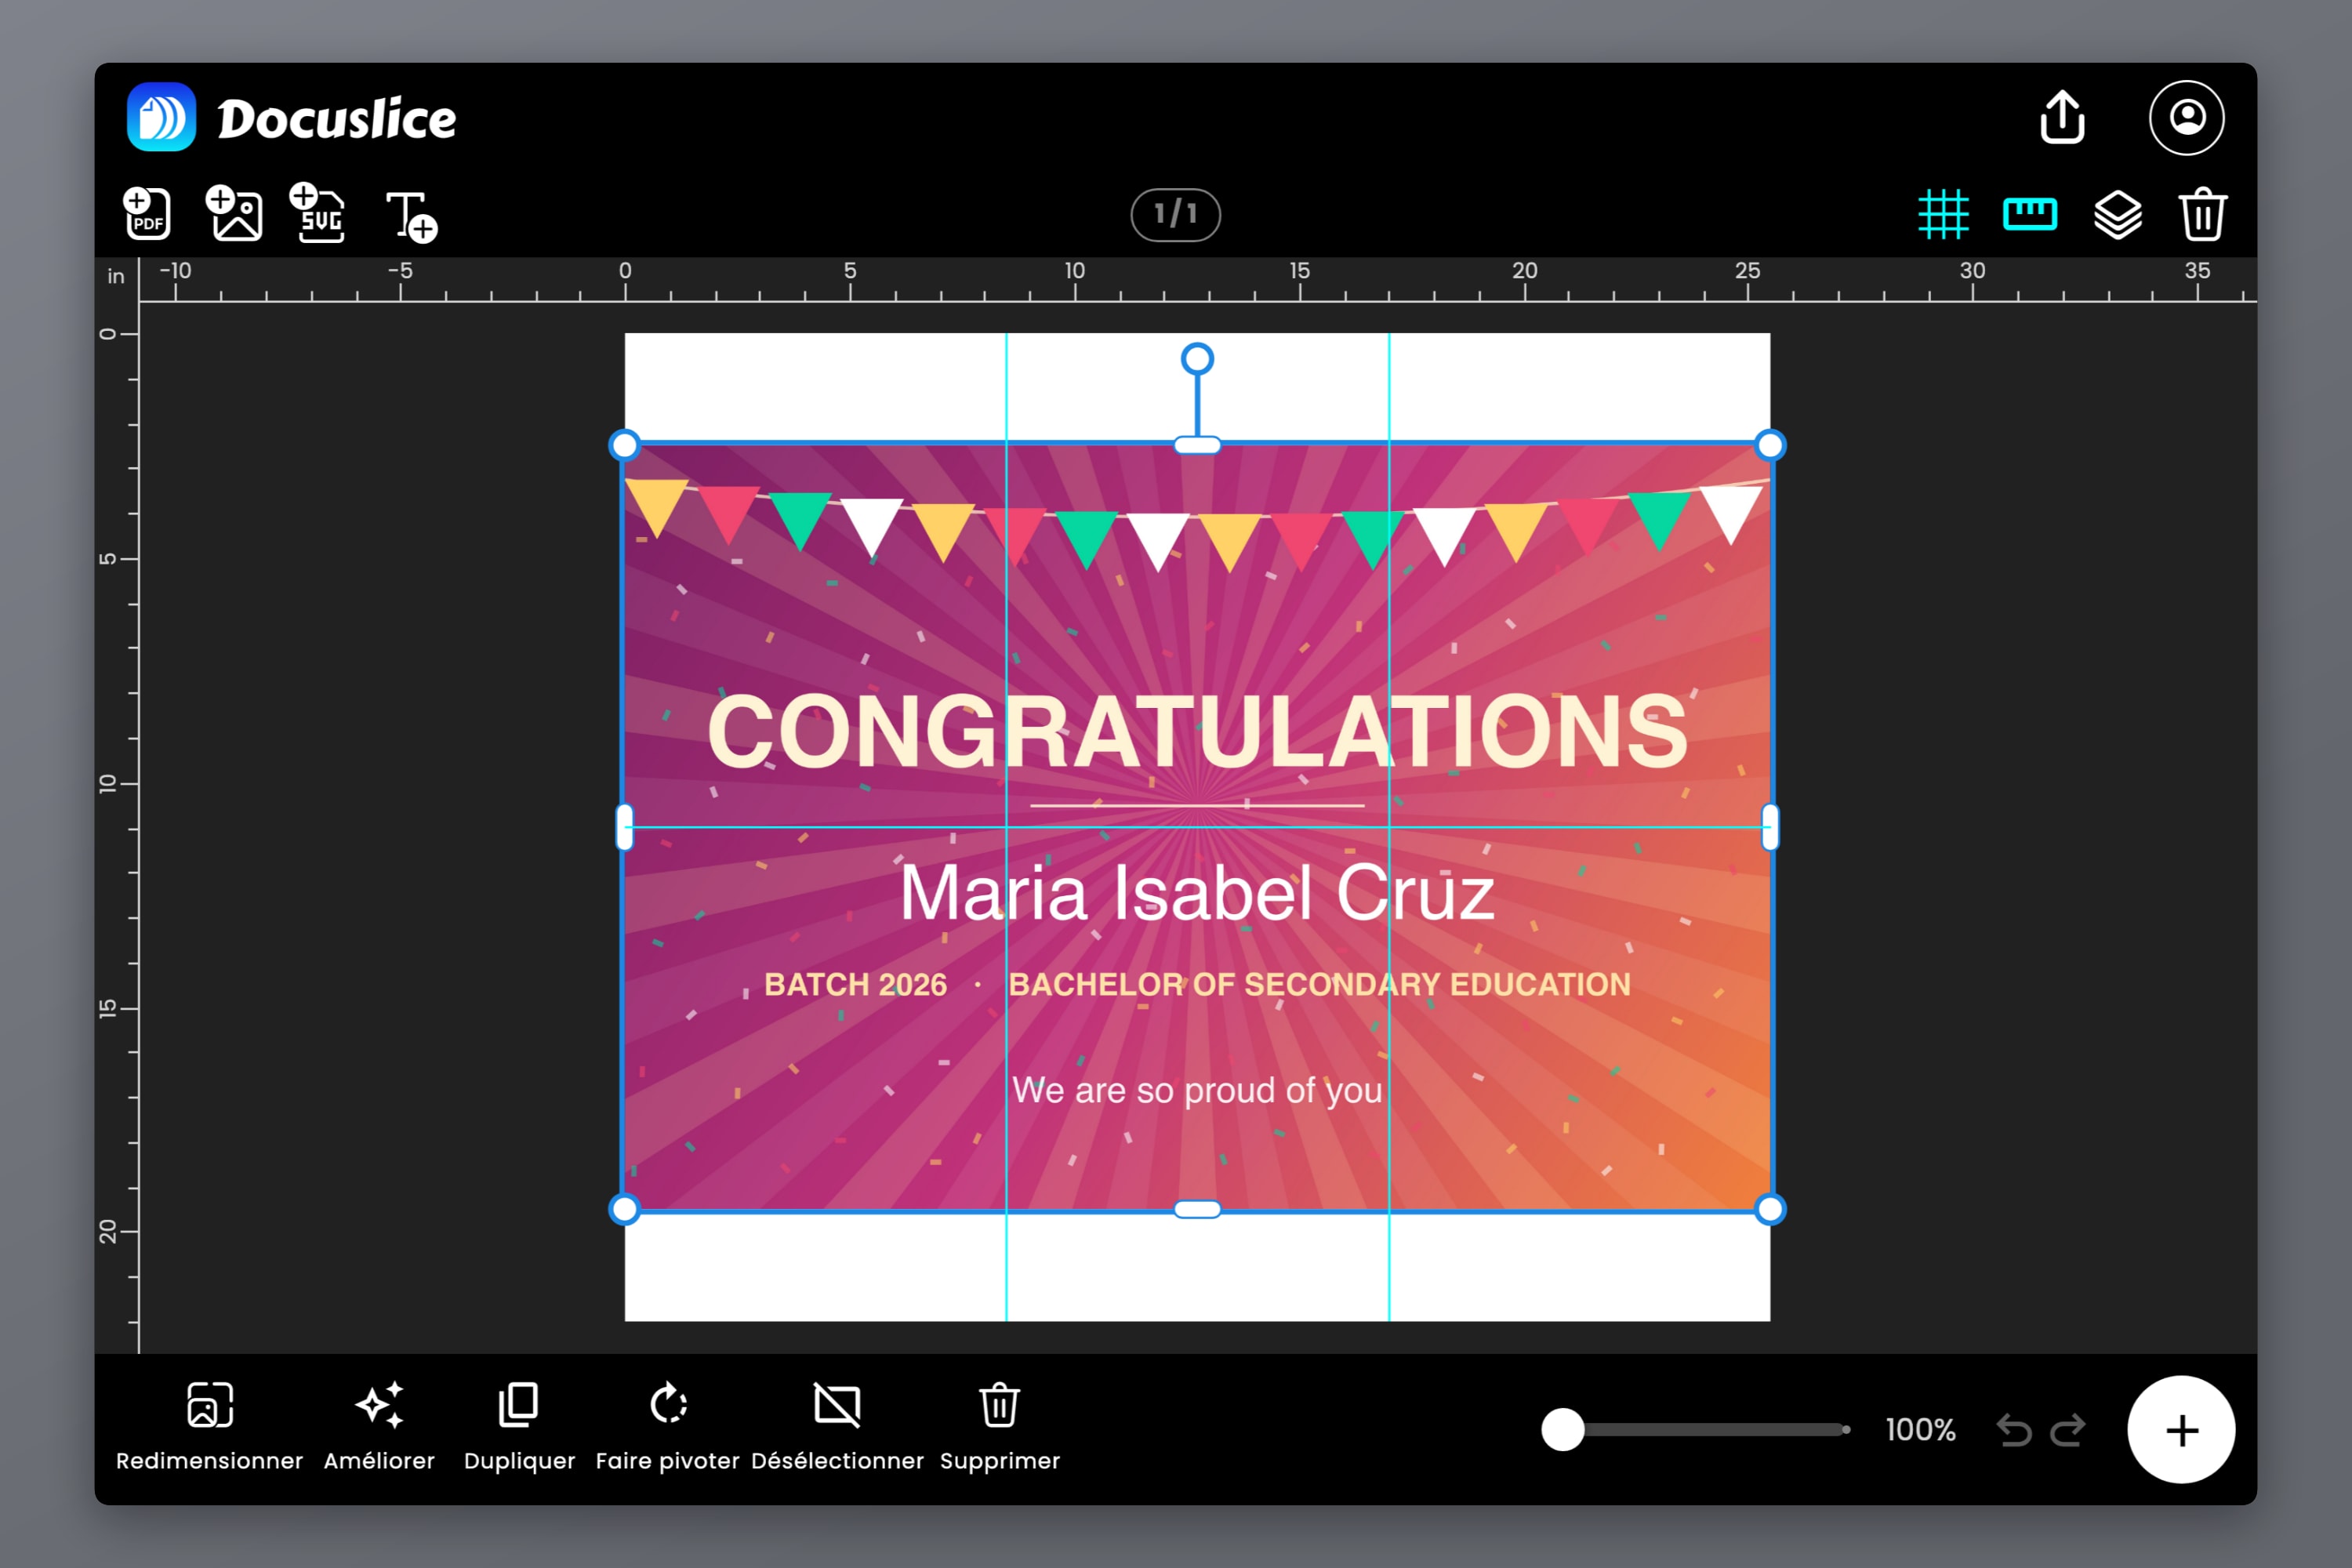2352x1568 pixels.
Task: Click the Docuslice app logo icon
Action: (161, 117)
